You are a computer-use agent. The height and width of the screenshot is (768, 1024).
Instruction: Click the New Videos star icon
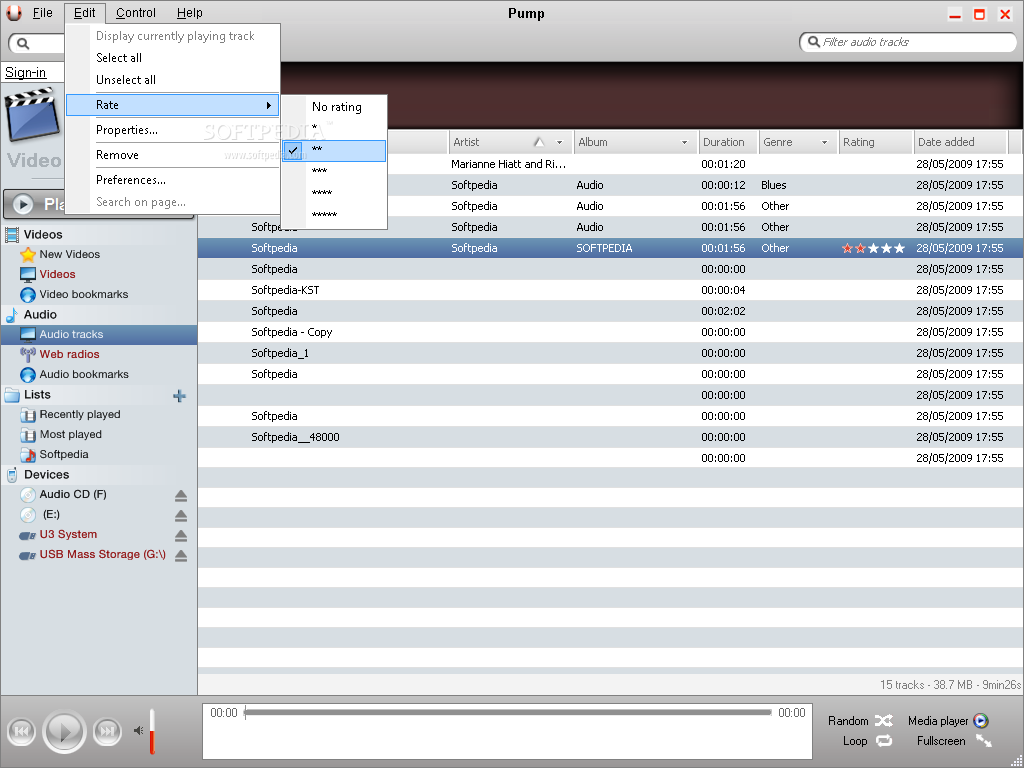tap(28, 254)
